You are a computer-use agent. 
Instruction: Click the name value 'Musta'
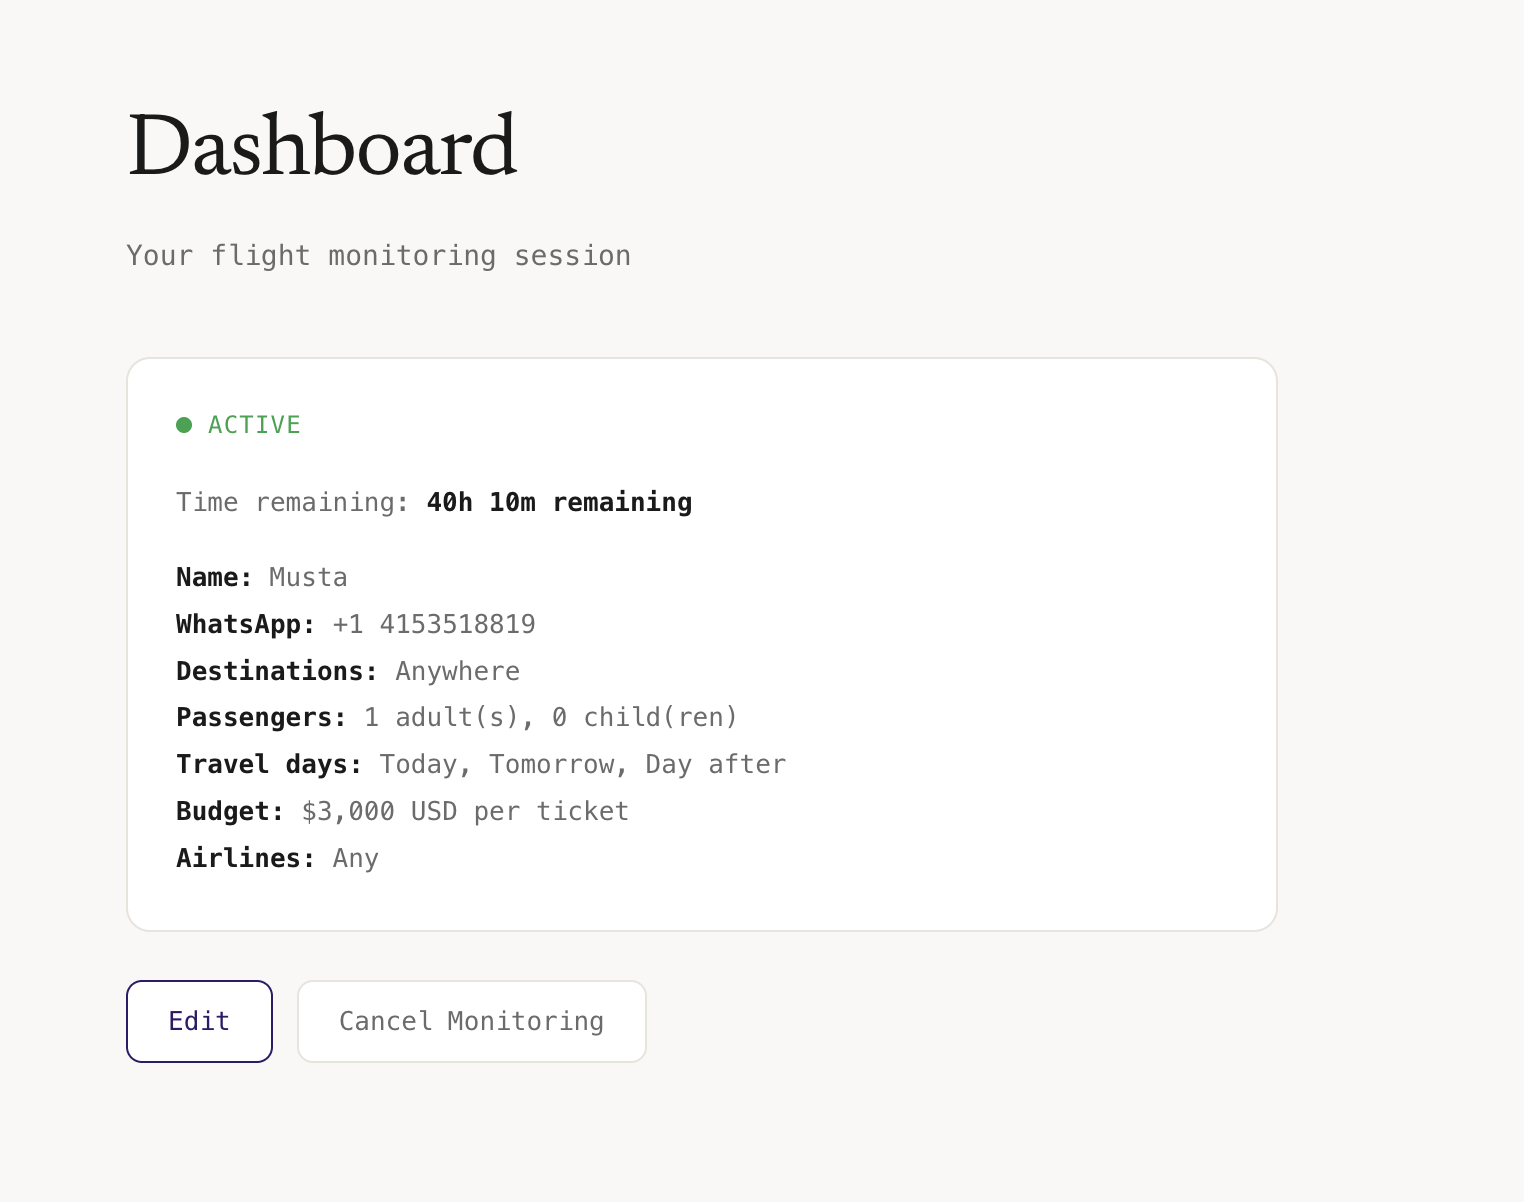point(308,578)
